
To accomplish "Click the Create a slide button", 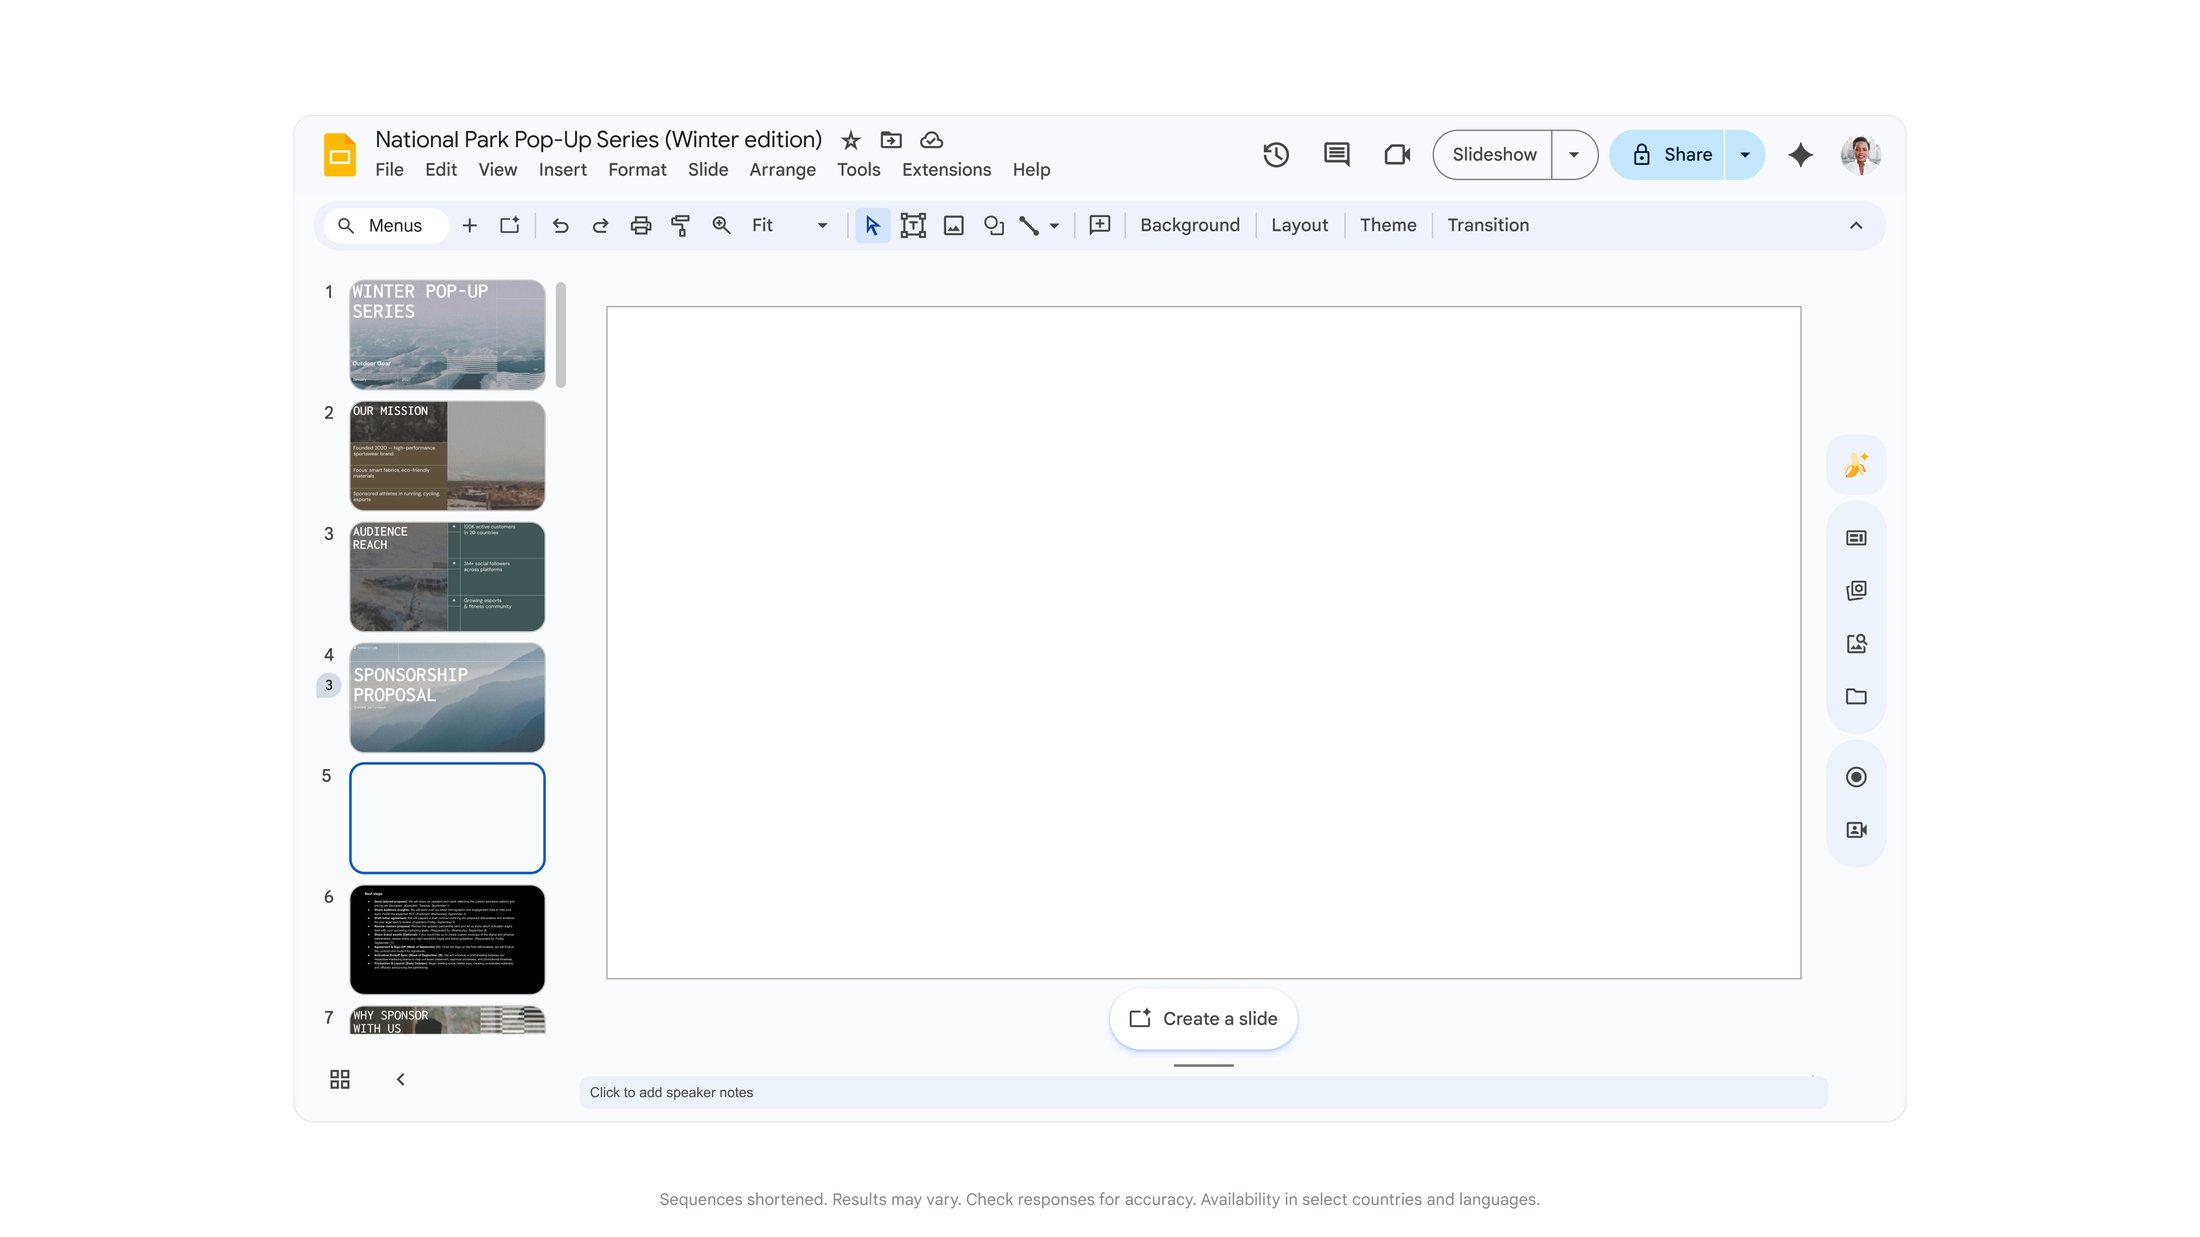I will point(1202,1018).
